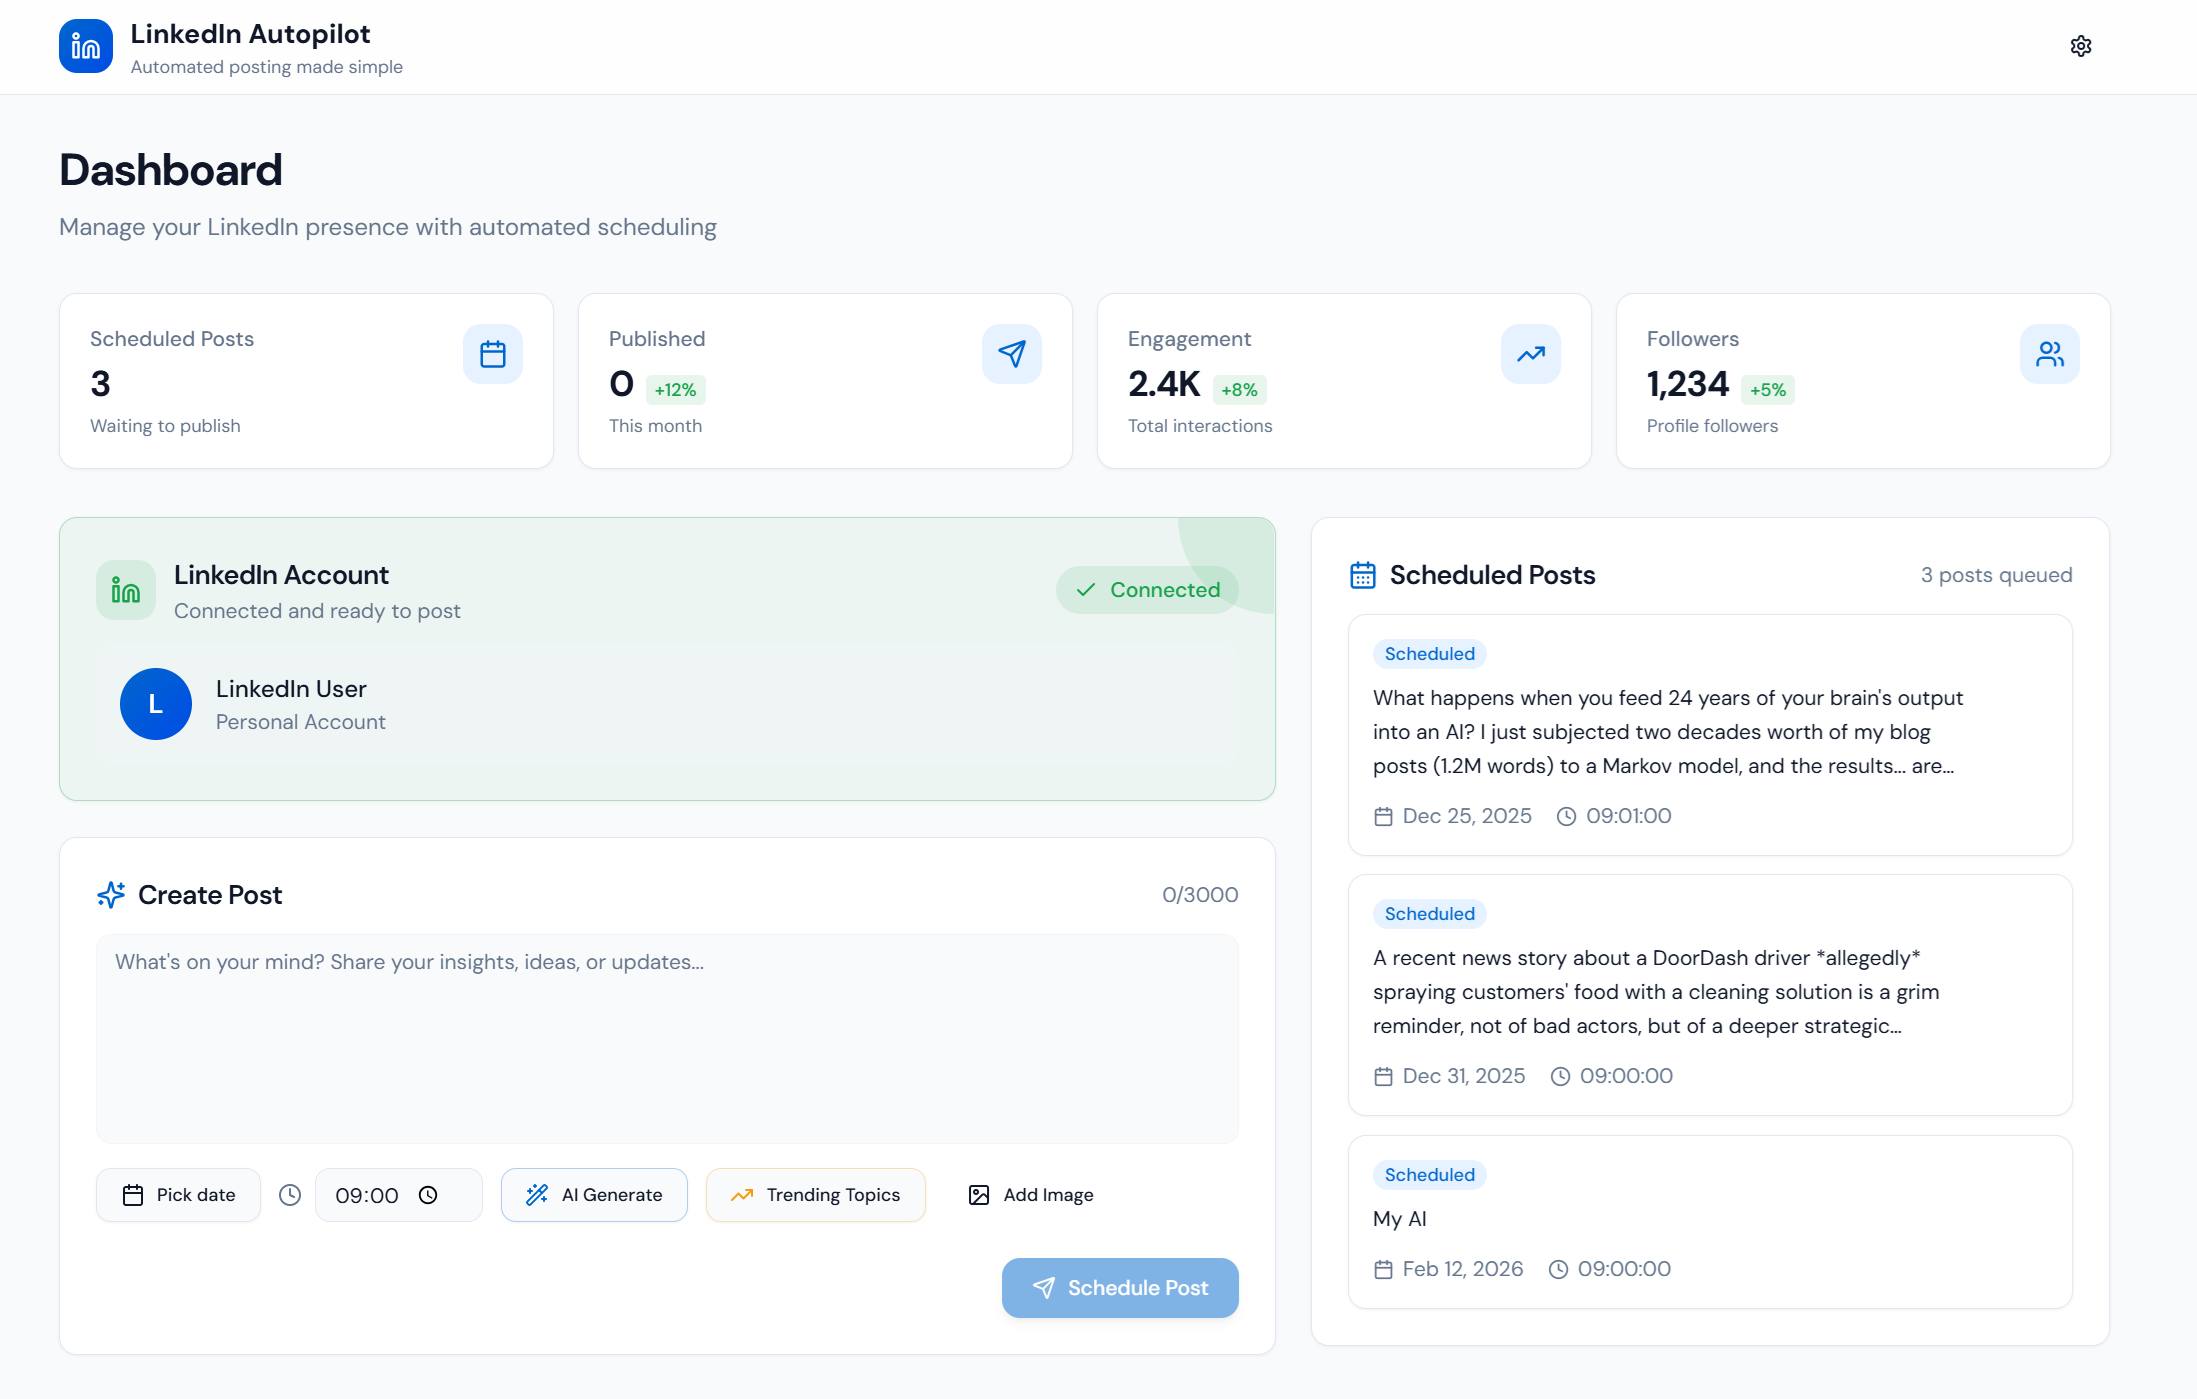Click the 1,234 followers value
The width and height of the screenshot is (2197, 1399).
point(1687,384)
